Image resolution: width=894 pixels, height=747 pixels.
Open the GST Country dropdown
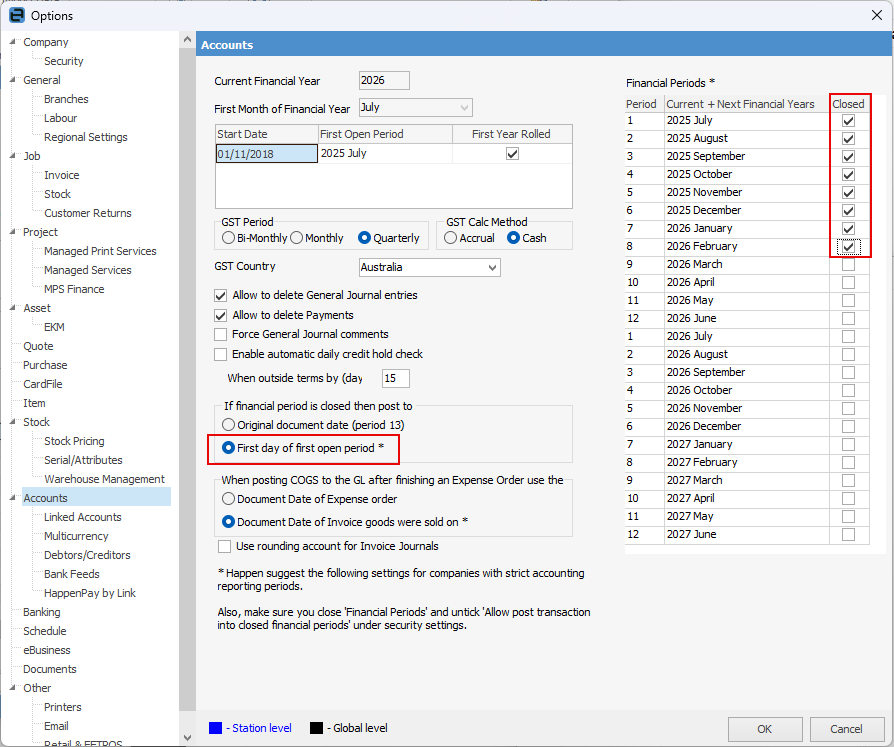pos(491,268)
